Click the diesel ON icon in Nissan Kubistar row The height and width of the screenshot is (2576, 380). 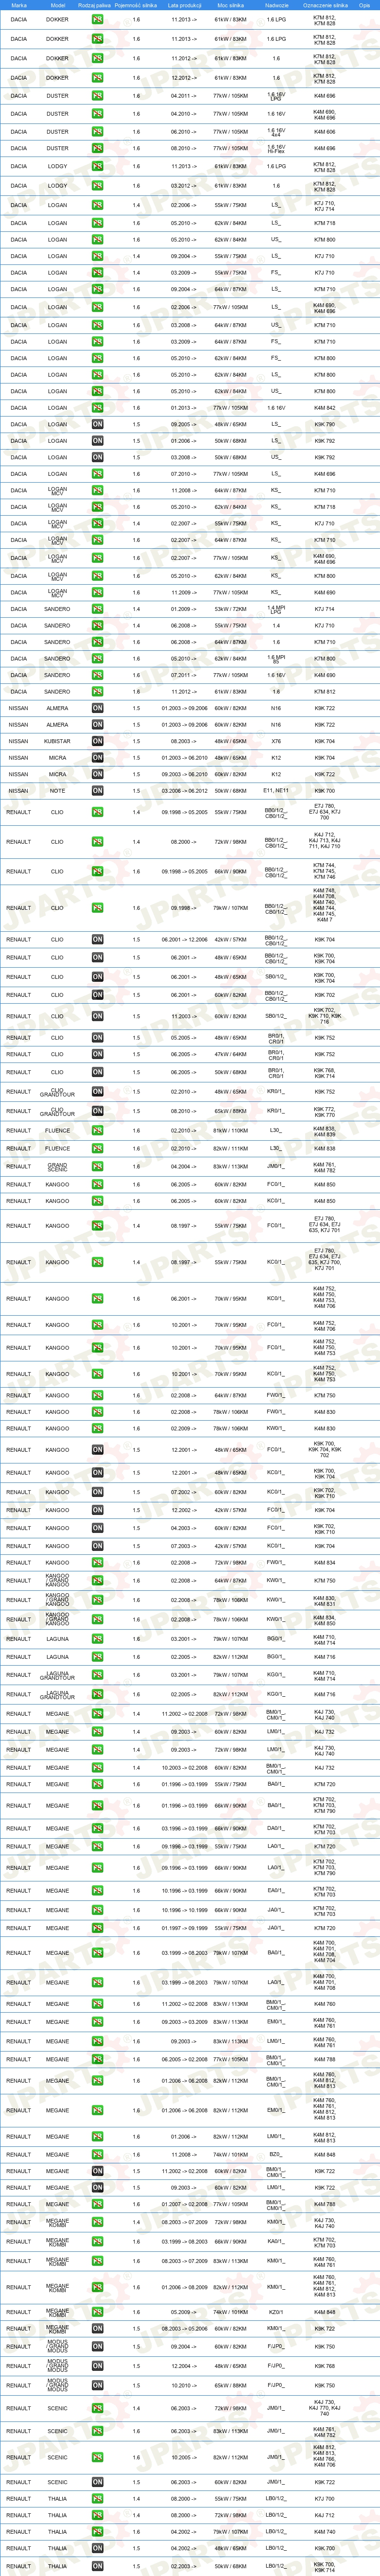(x=97, y=742)
